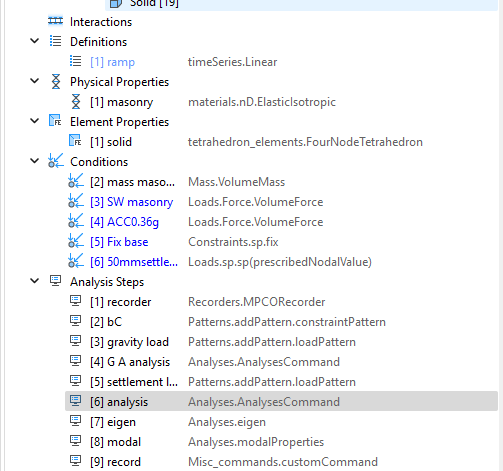503x471 pixels.
Task: Select the [7] eigen step
Action: coord(113,422)
